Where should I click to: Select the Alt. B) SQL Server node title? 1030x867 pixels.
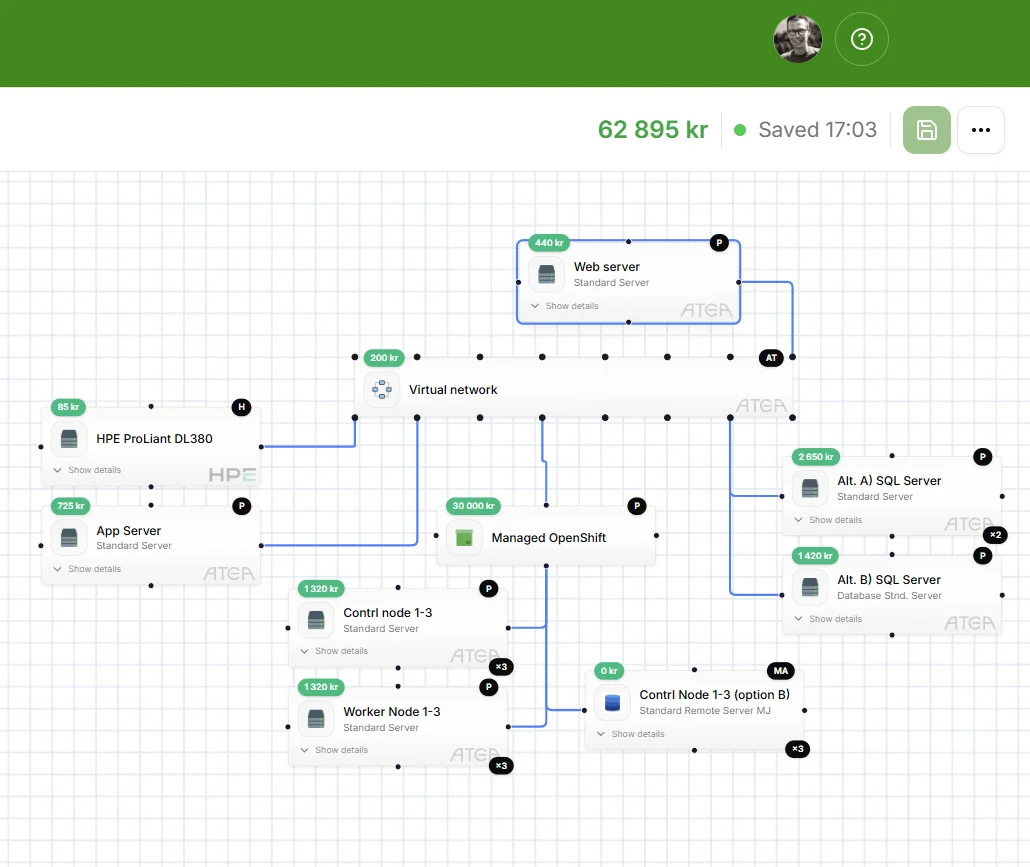point(889,580)
